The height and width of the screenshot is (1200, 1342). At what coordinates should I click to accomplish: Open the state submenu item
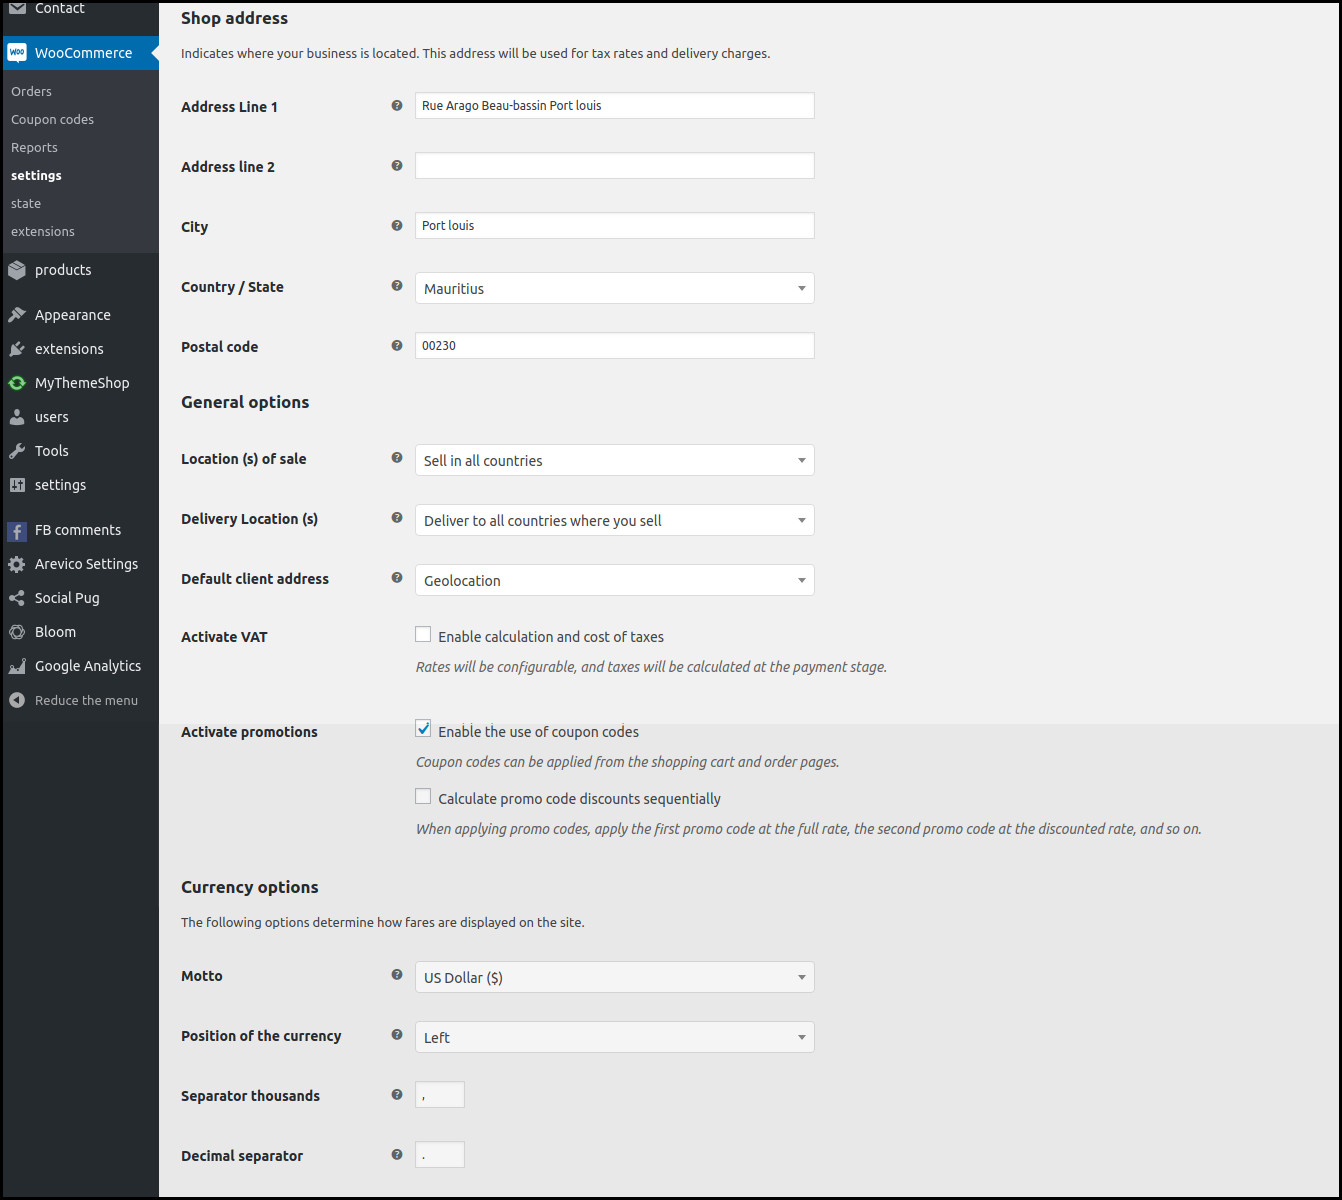coord(26,203)
